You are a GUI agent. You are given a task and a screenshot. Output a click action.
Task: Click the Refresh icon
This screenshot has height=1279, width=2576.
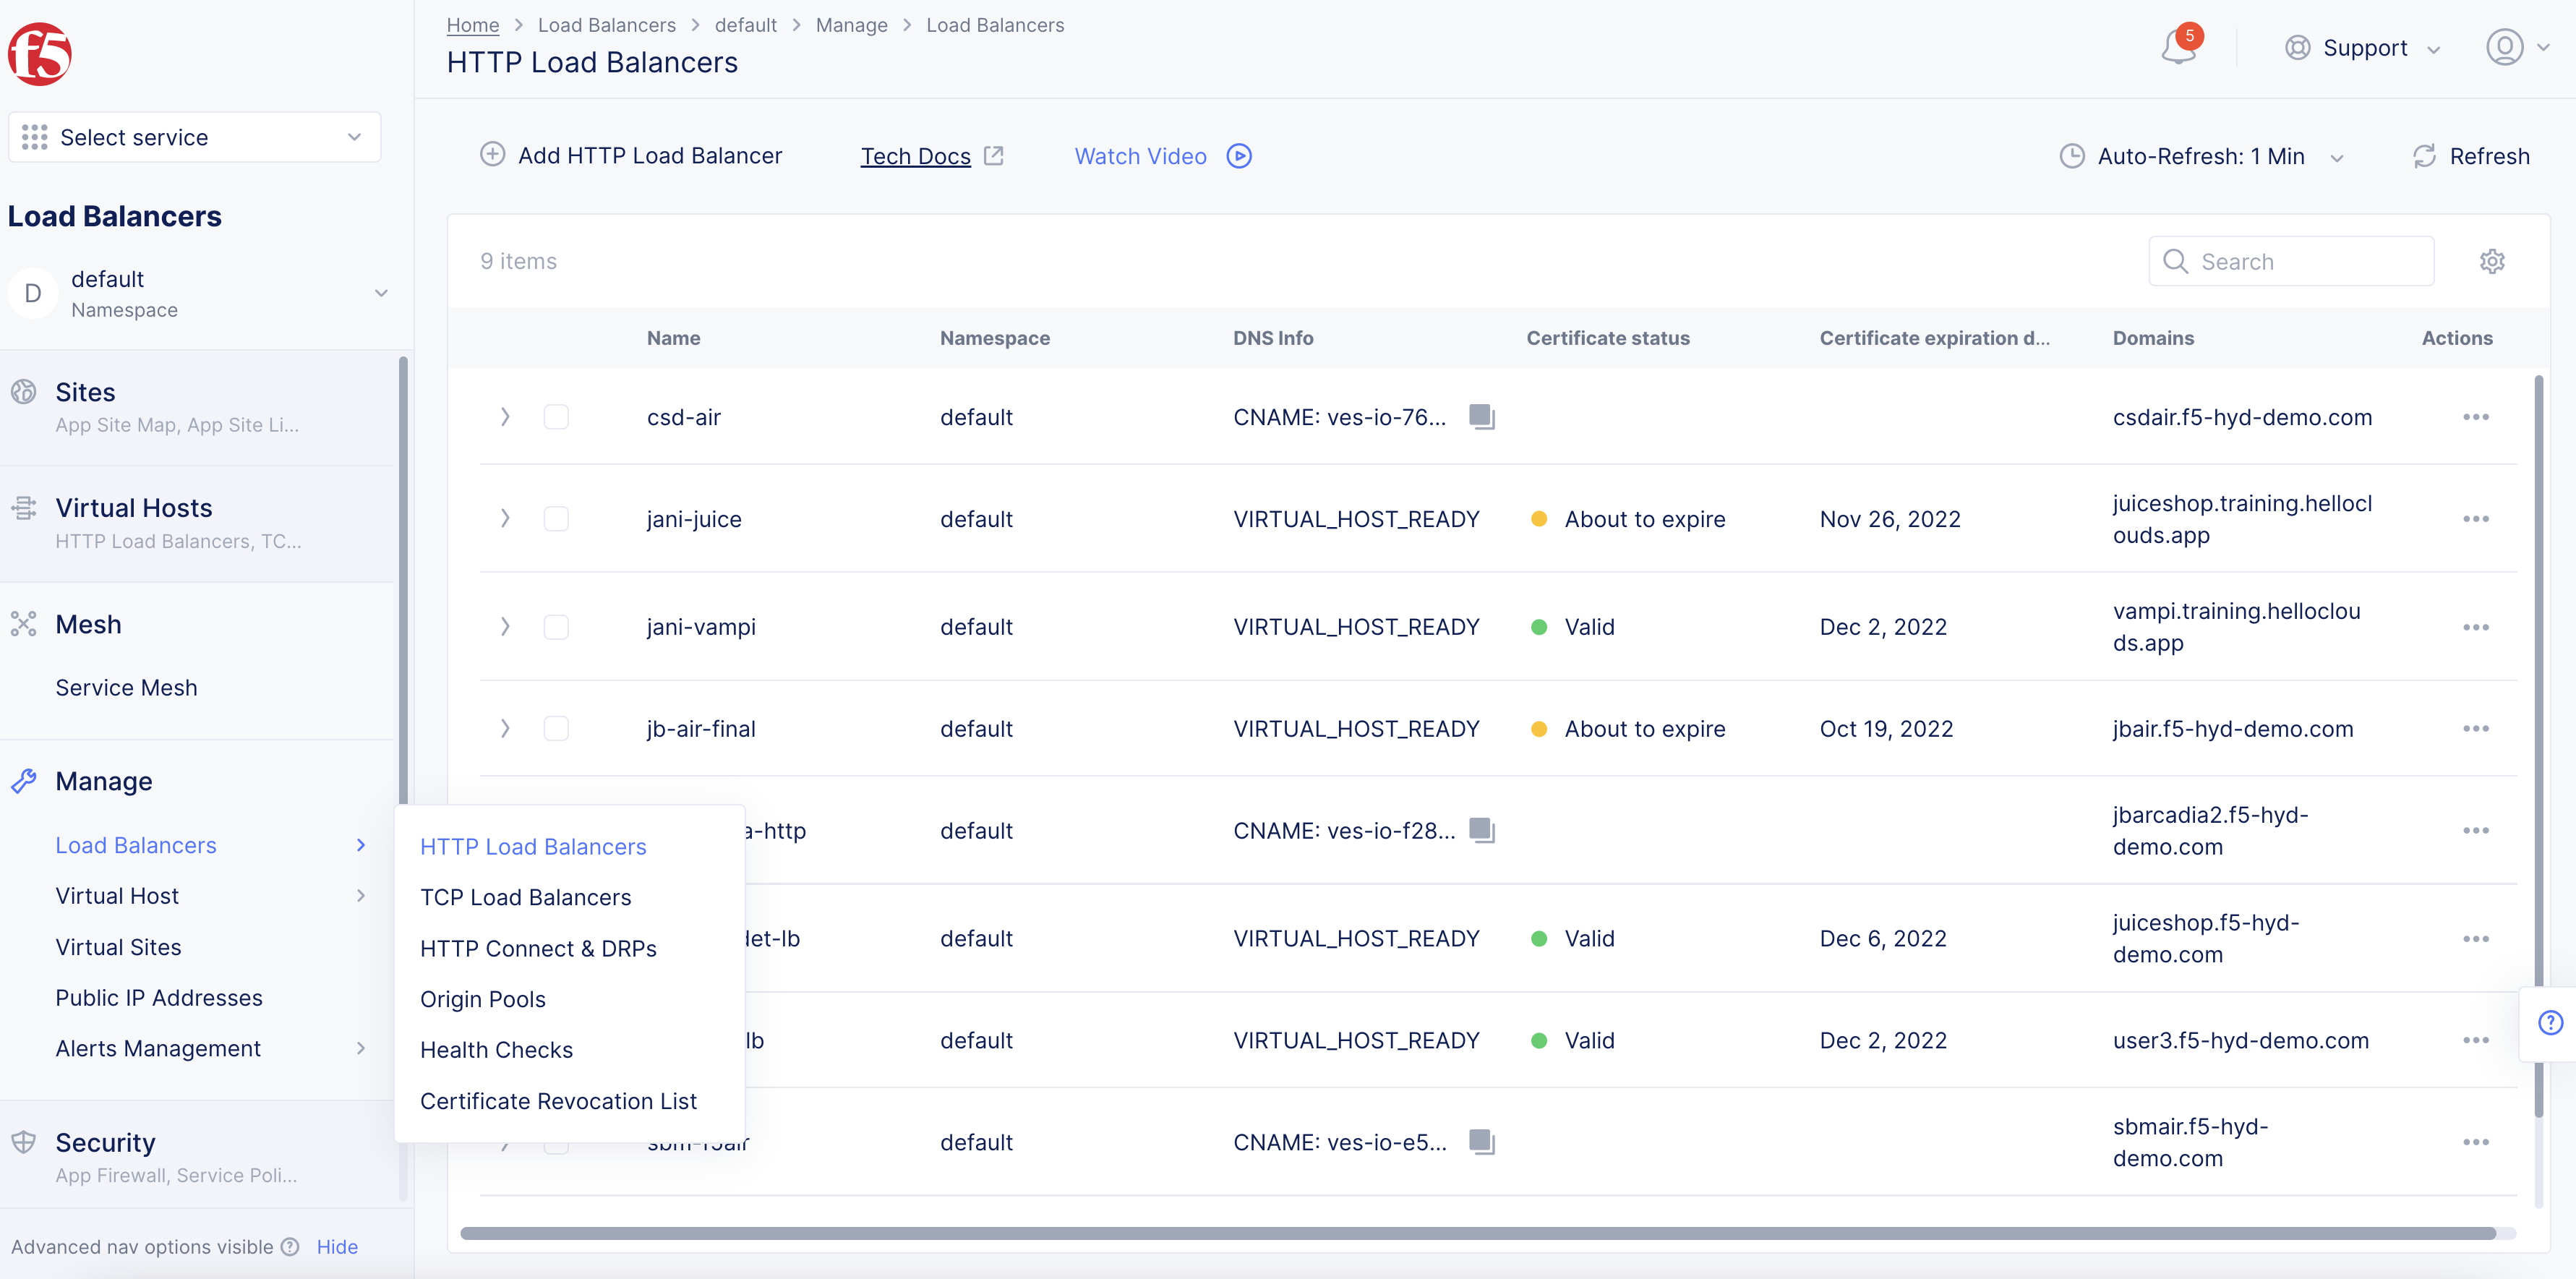coord(2424,156)
